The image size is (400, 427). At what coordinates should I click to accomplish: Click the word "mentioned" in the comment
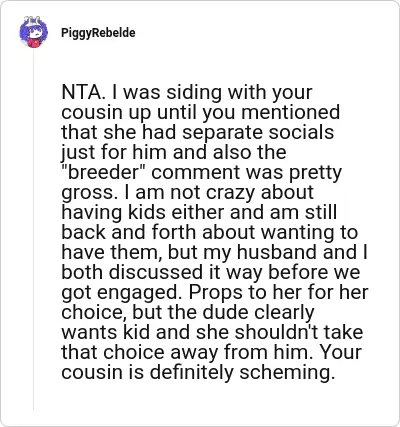point(290,112)
